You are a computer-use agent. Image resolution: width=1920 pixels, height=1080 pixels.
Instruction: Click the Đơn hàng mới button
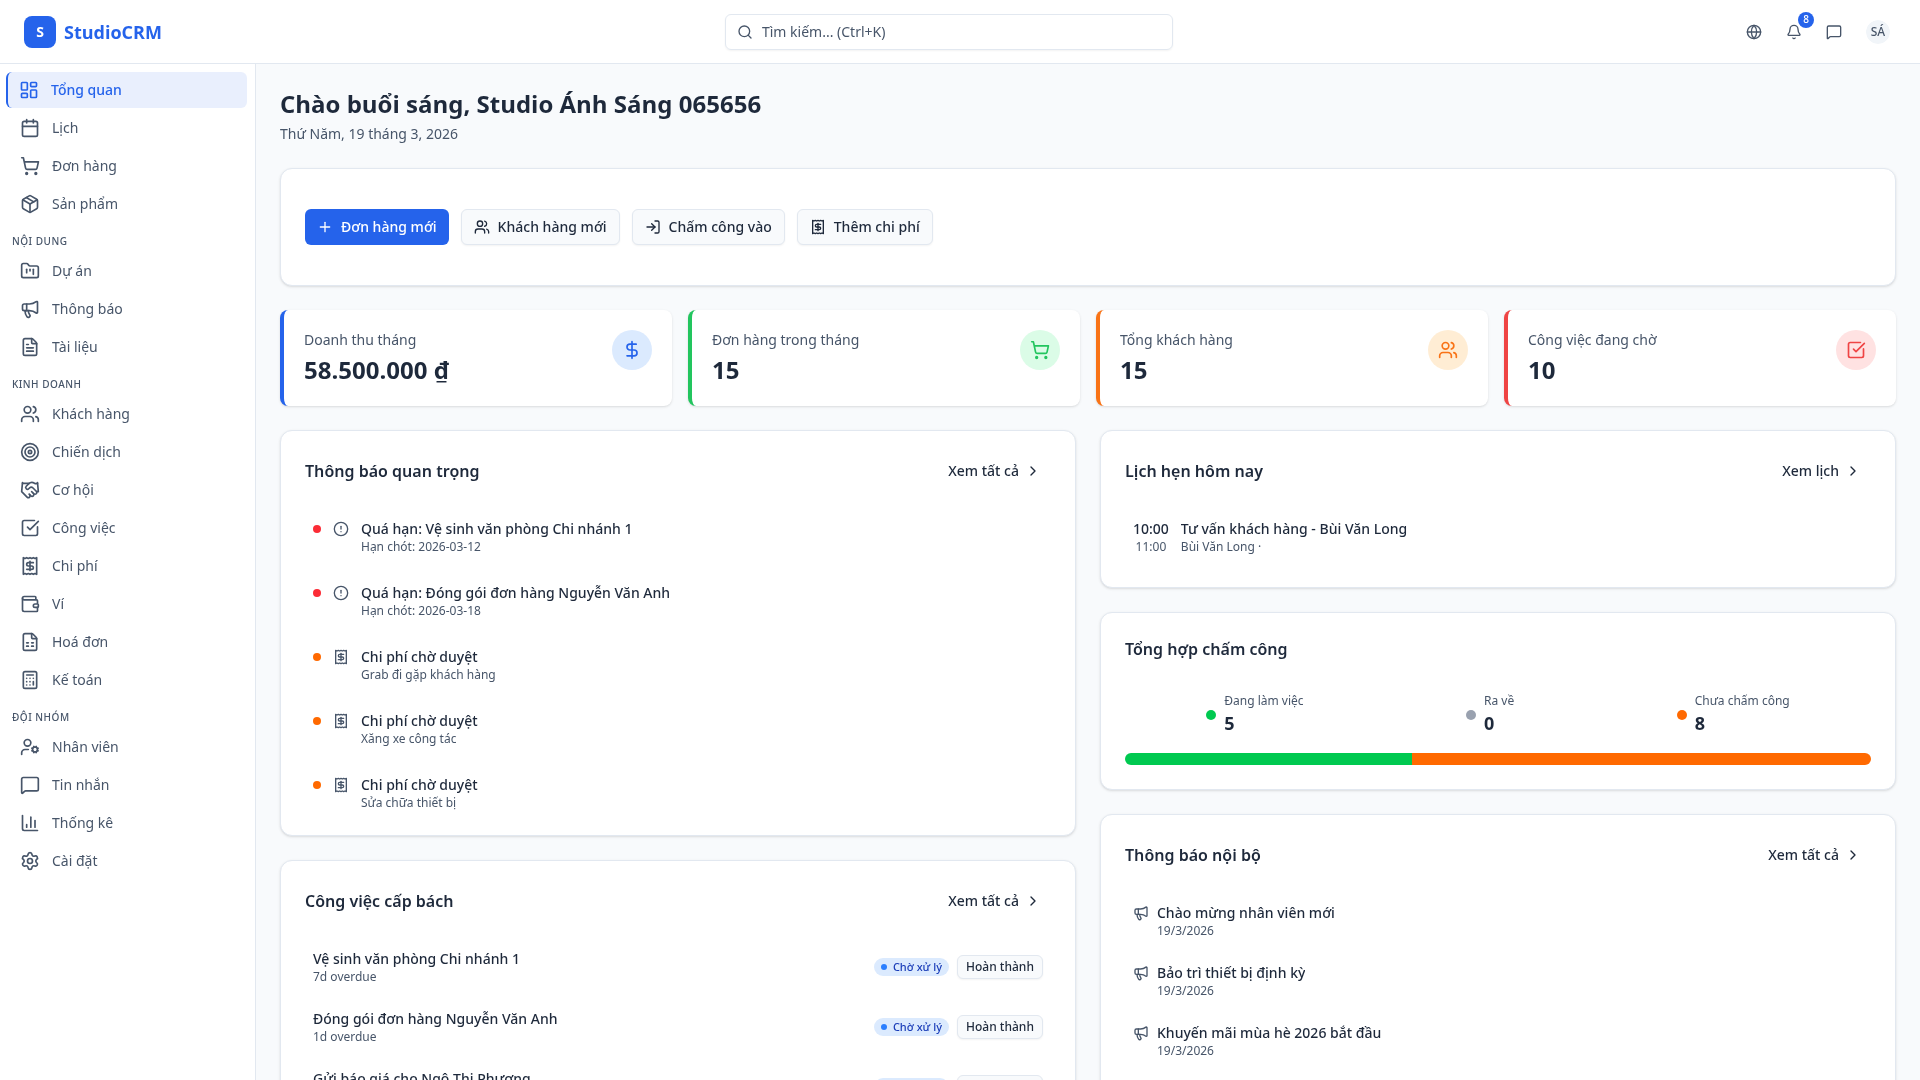377,227
